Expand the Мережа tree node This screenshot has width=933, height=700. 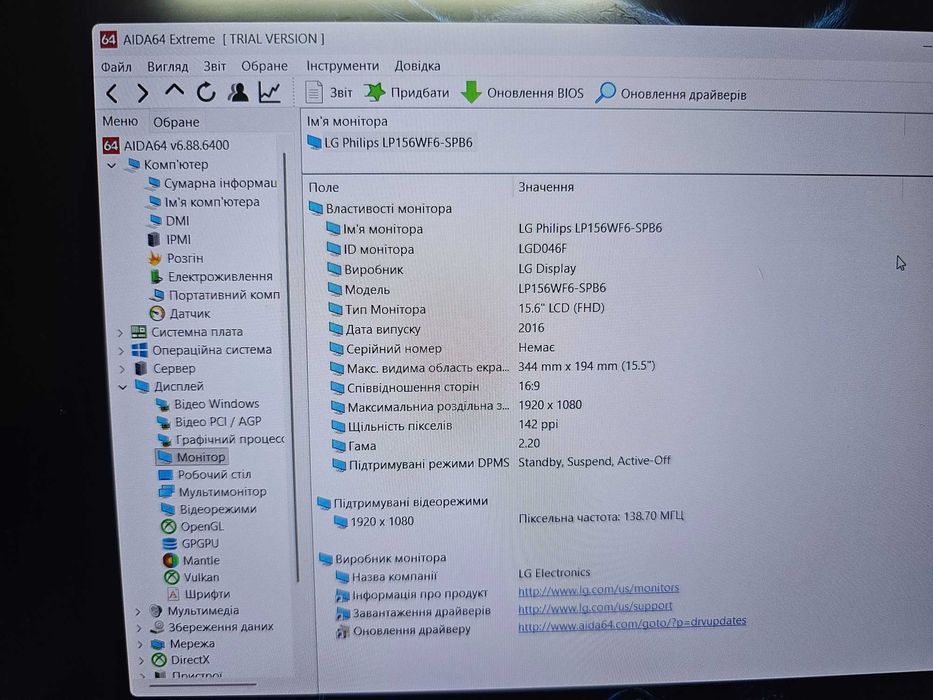tap(140, 644)
